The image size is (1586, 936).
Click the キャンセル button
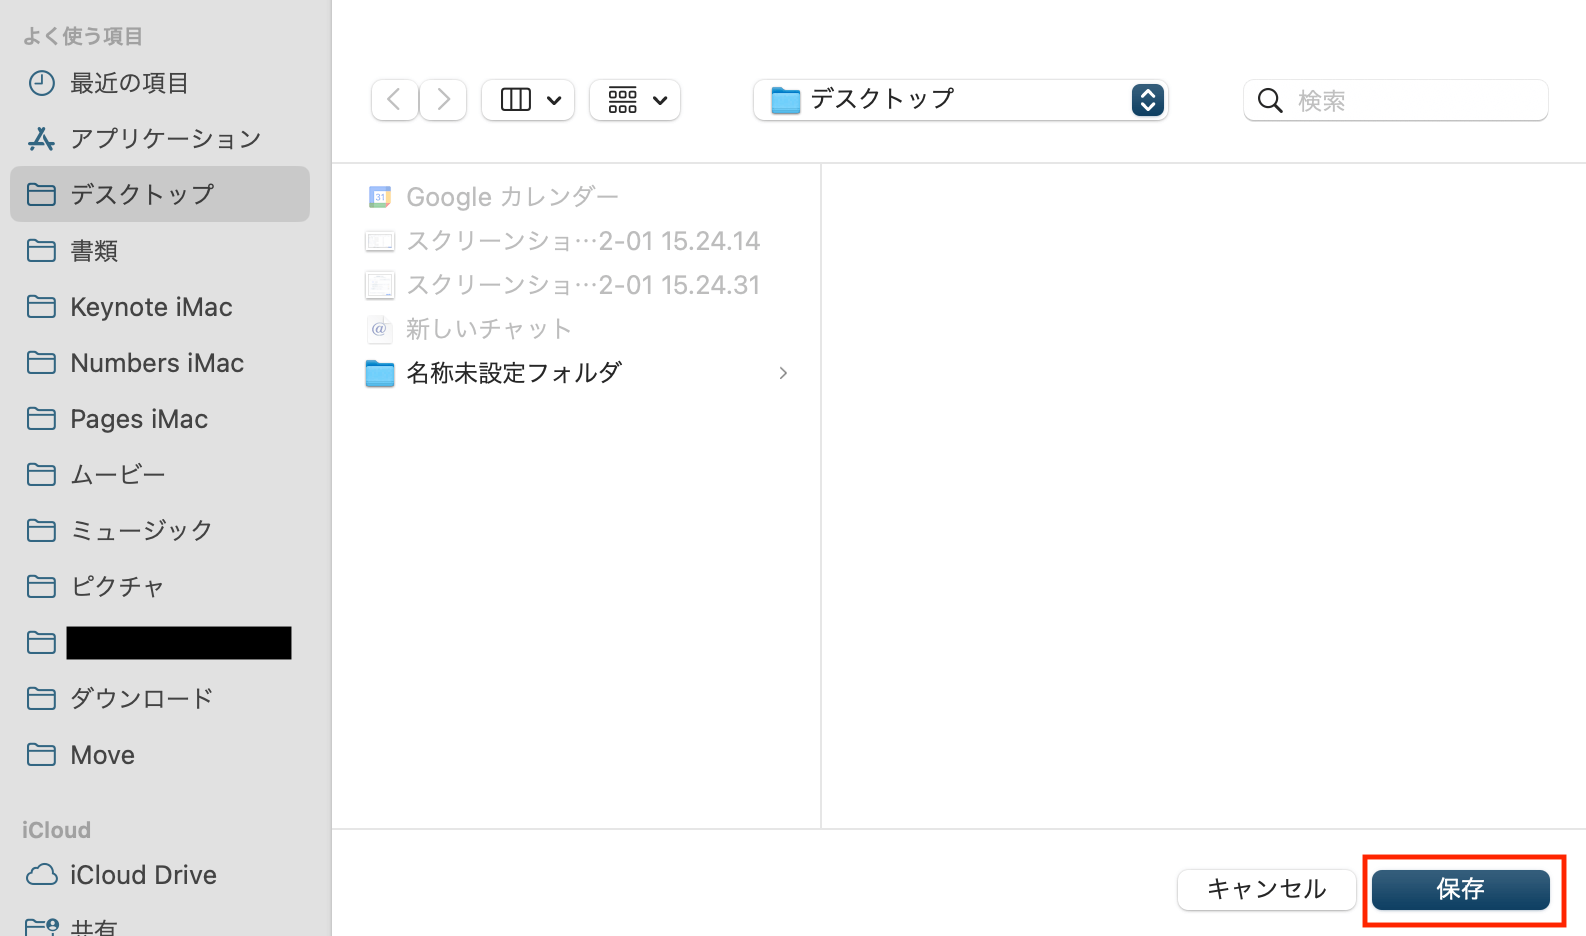(x=1267, y=889)
